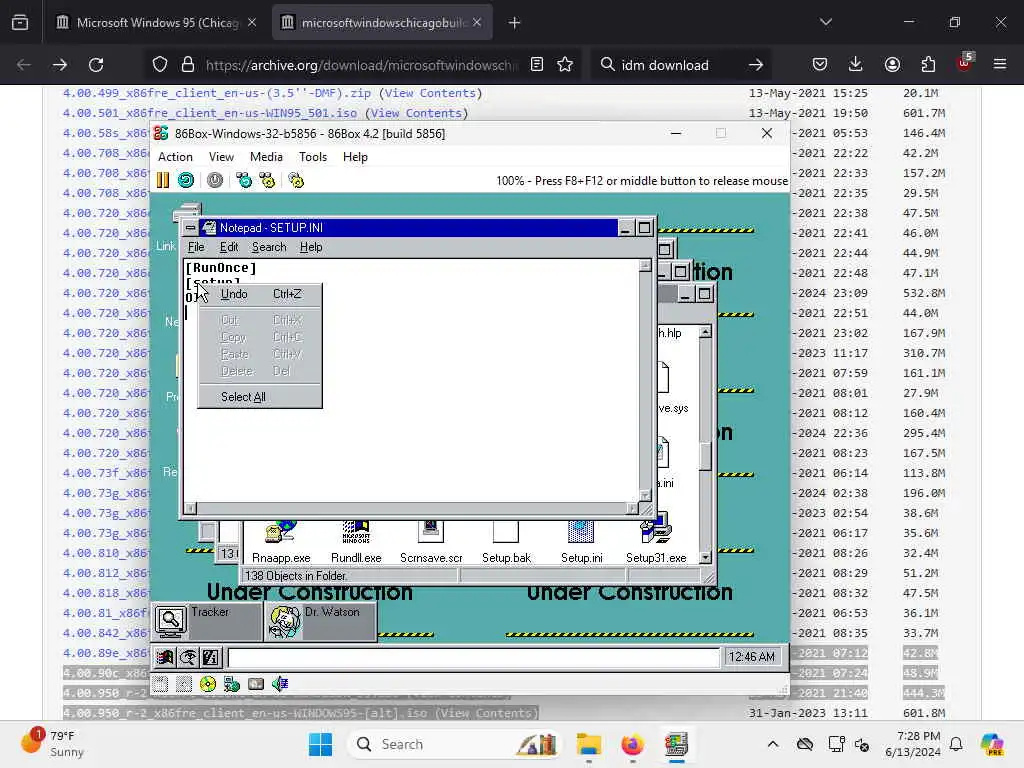The width and height of the screenshot is (1024, 768).
Task: Go forward in Firefox history
Action: coord(59,65)
